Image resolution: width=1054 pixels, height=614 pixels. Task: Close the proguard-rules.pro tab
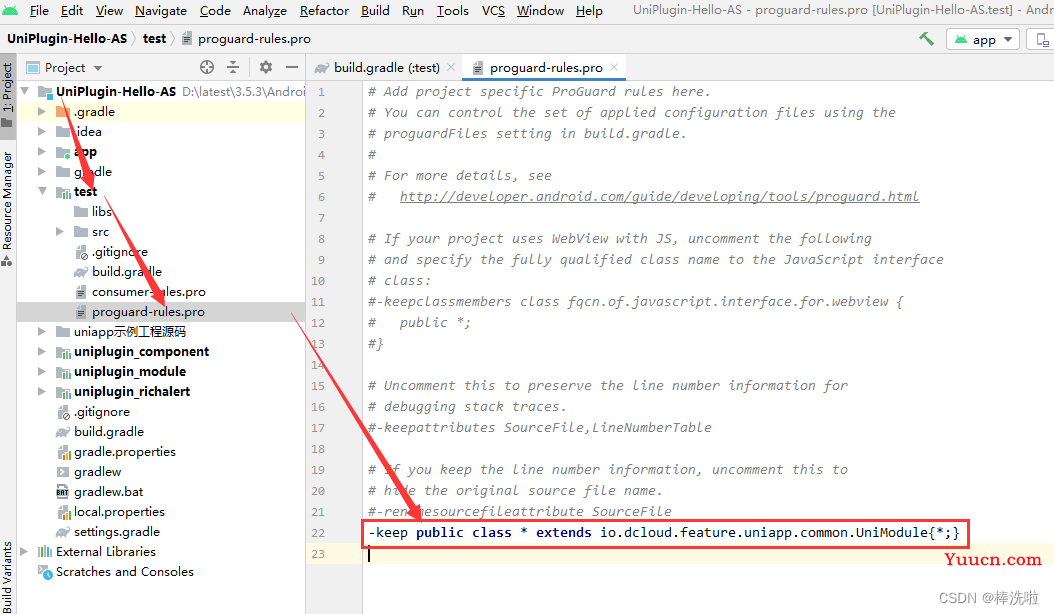pos(614,67)
